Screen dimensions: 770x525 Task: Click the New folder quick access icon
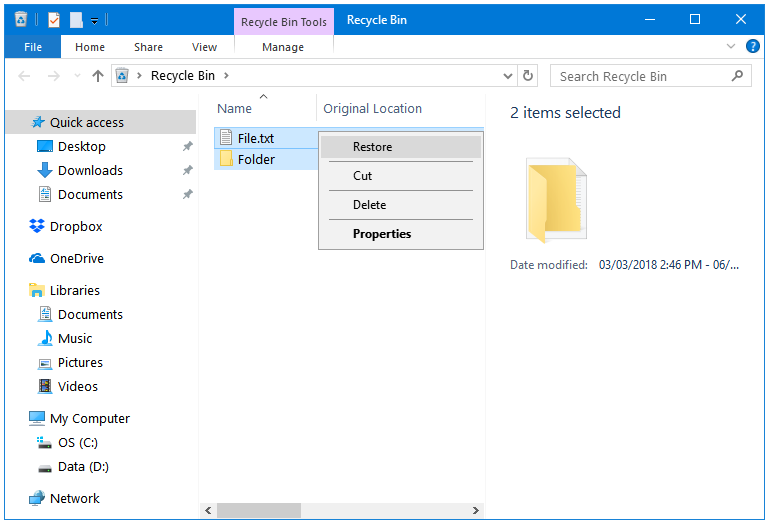coord(76,20)
